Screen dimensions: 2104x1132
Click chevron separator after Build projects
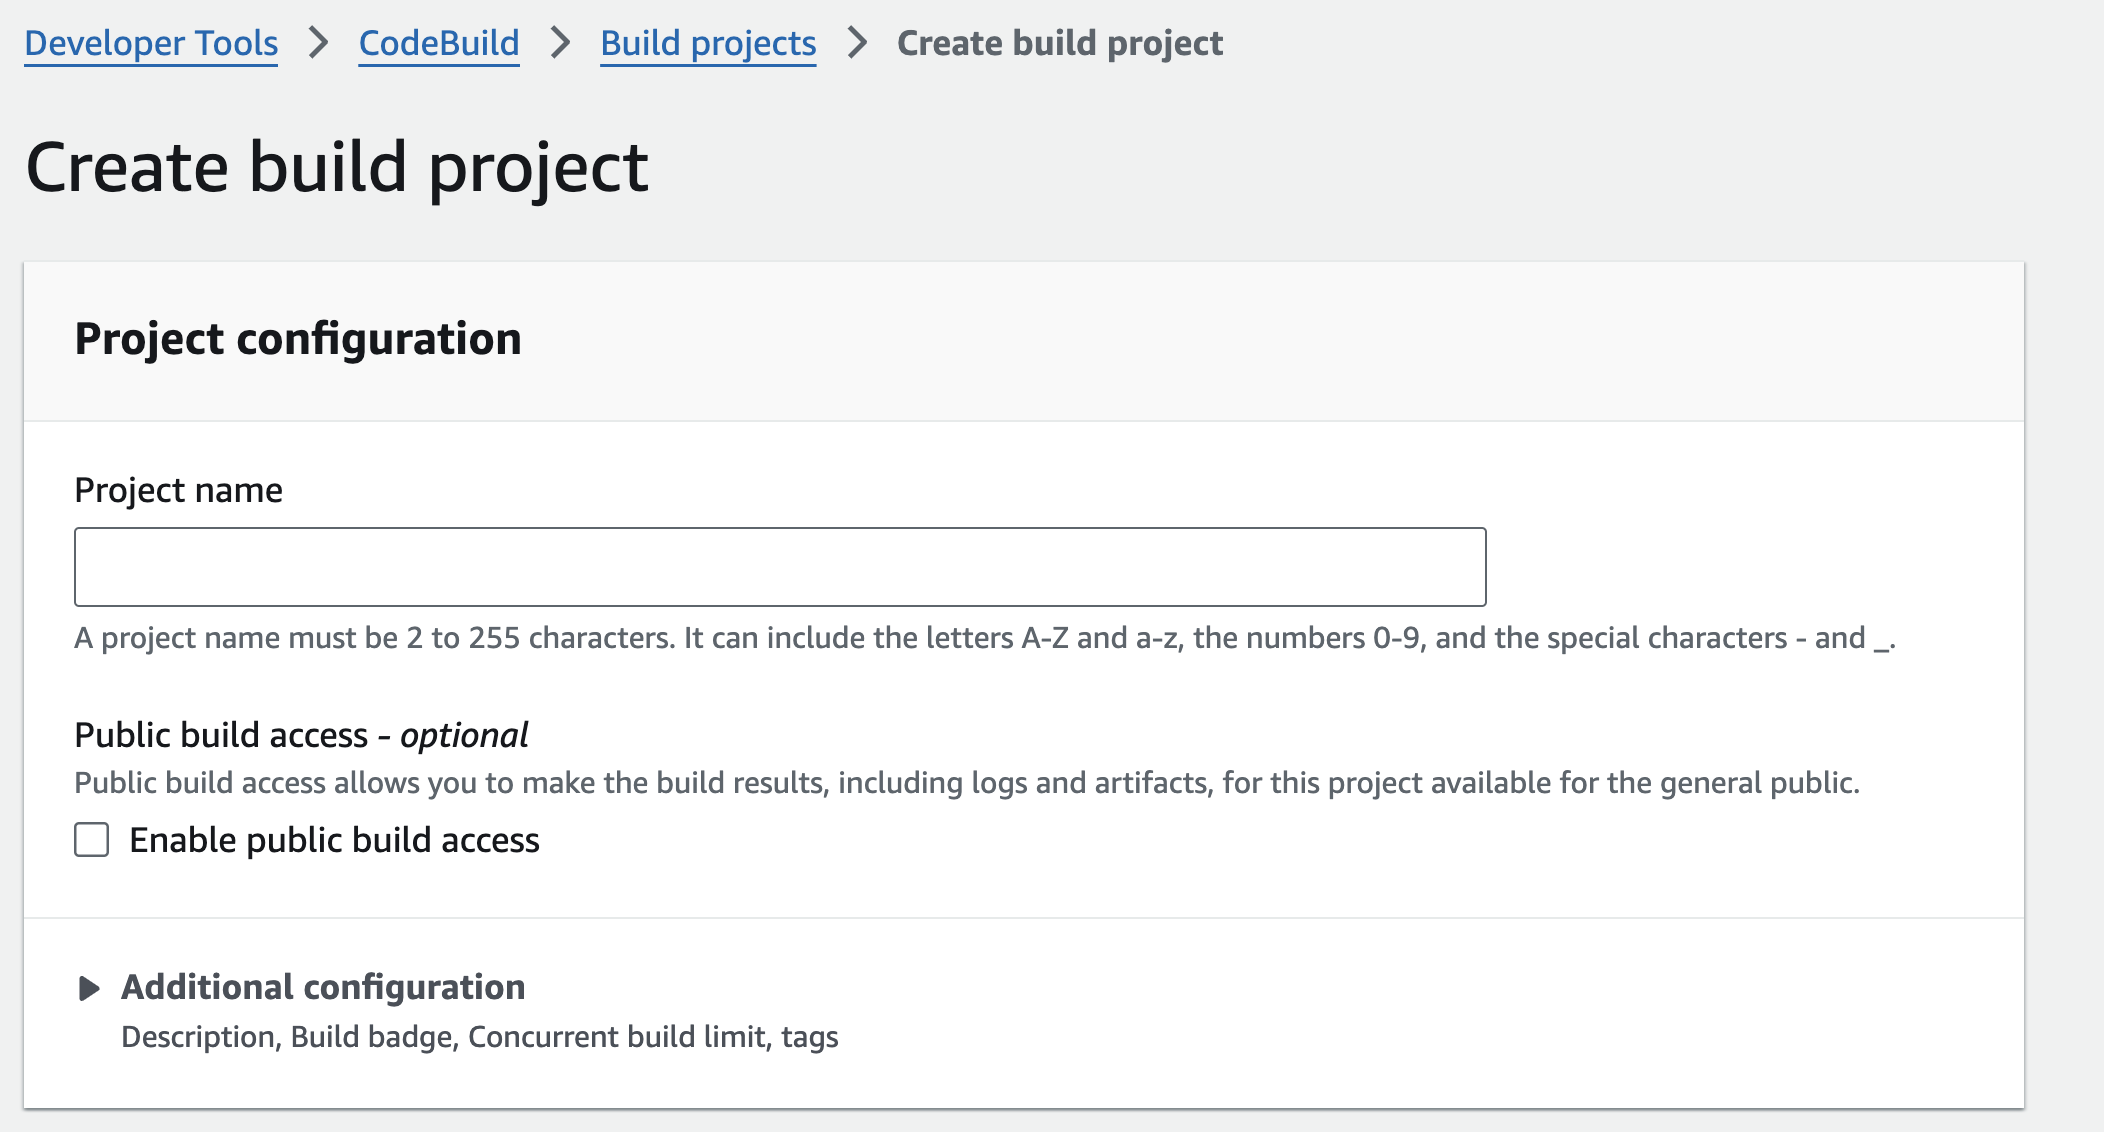tap(856, 43)
